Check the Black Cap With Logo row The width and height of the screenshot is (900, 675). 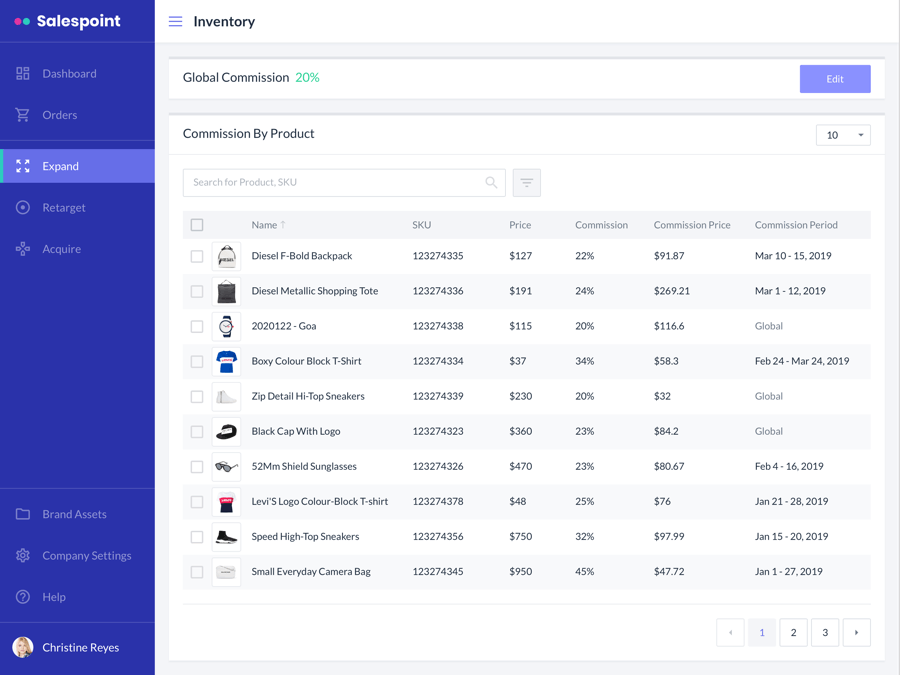coord(197,431)
